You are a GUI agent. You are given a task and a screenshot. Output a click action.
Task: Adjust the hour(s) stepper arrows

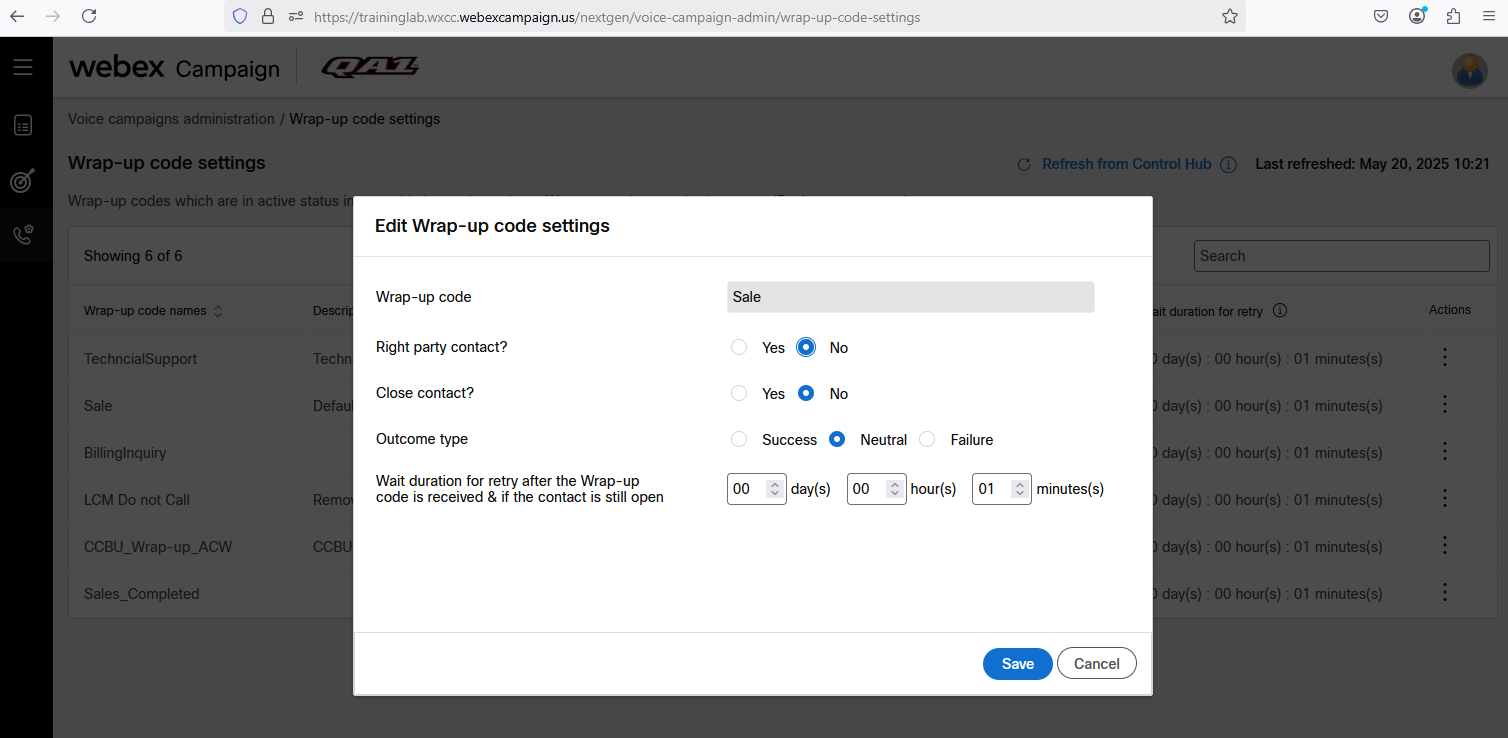894,489
